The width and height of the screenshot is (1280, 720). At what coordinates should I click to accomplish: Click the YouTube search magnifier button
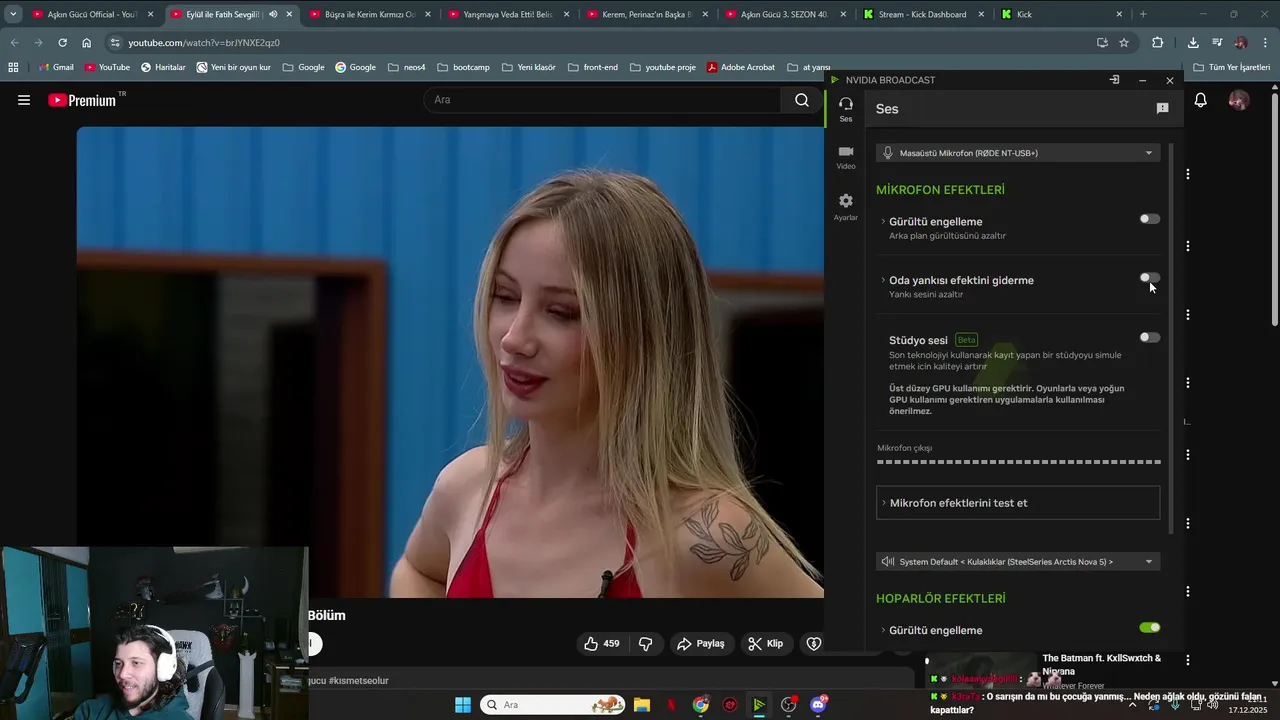click(x=802, y=100)
